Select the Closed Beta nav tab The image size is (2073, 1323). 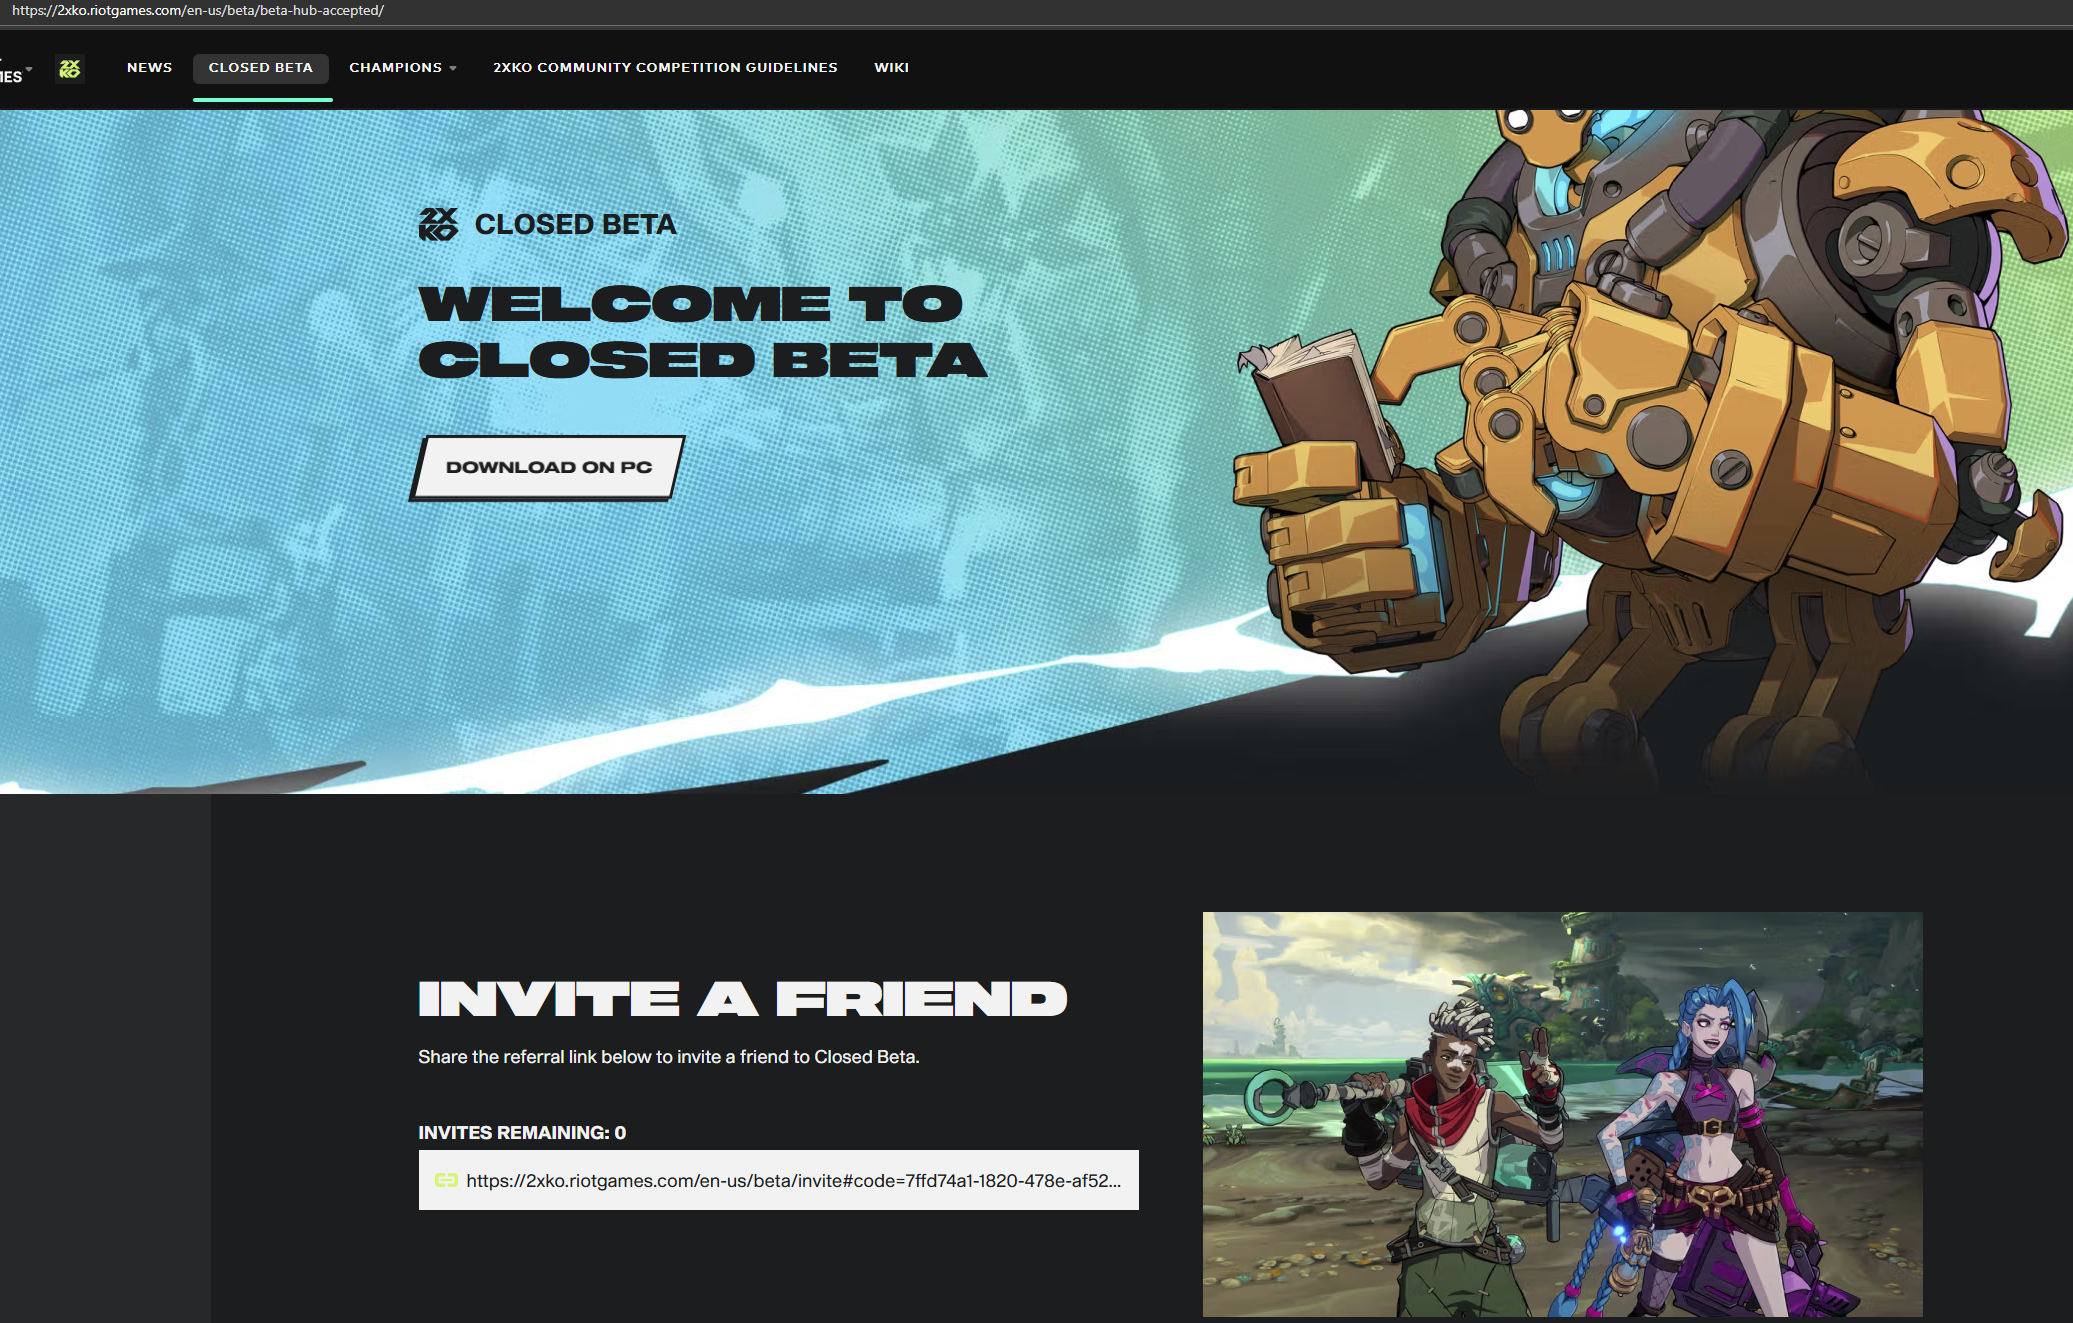[x=260, y=68]
